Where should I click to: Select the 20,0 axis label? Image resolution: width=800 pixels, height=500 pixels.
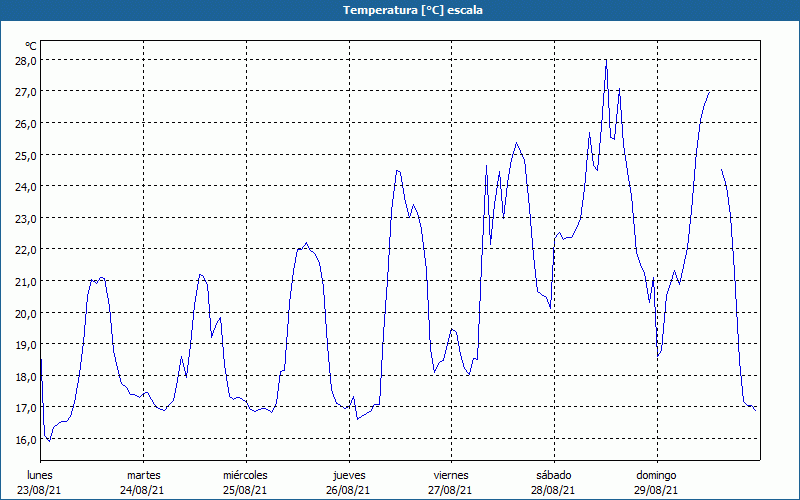(27, 313)
